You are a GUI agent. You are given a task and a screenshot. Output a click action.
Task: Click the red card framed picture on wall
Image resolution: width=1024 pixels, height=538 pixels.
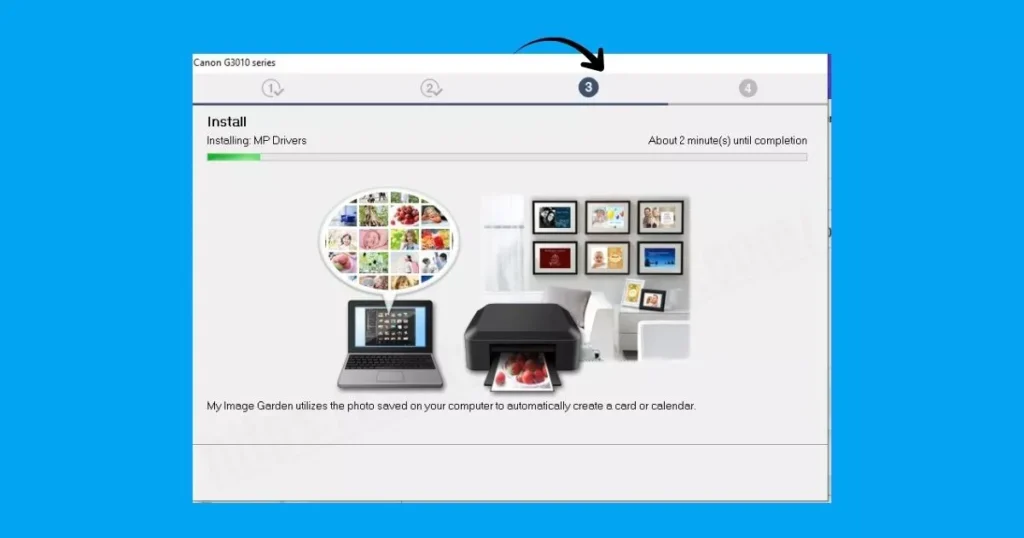pyautogui.click(x=555, y=258)
